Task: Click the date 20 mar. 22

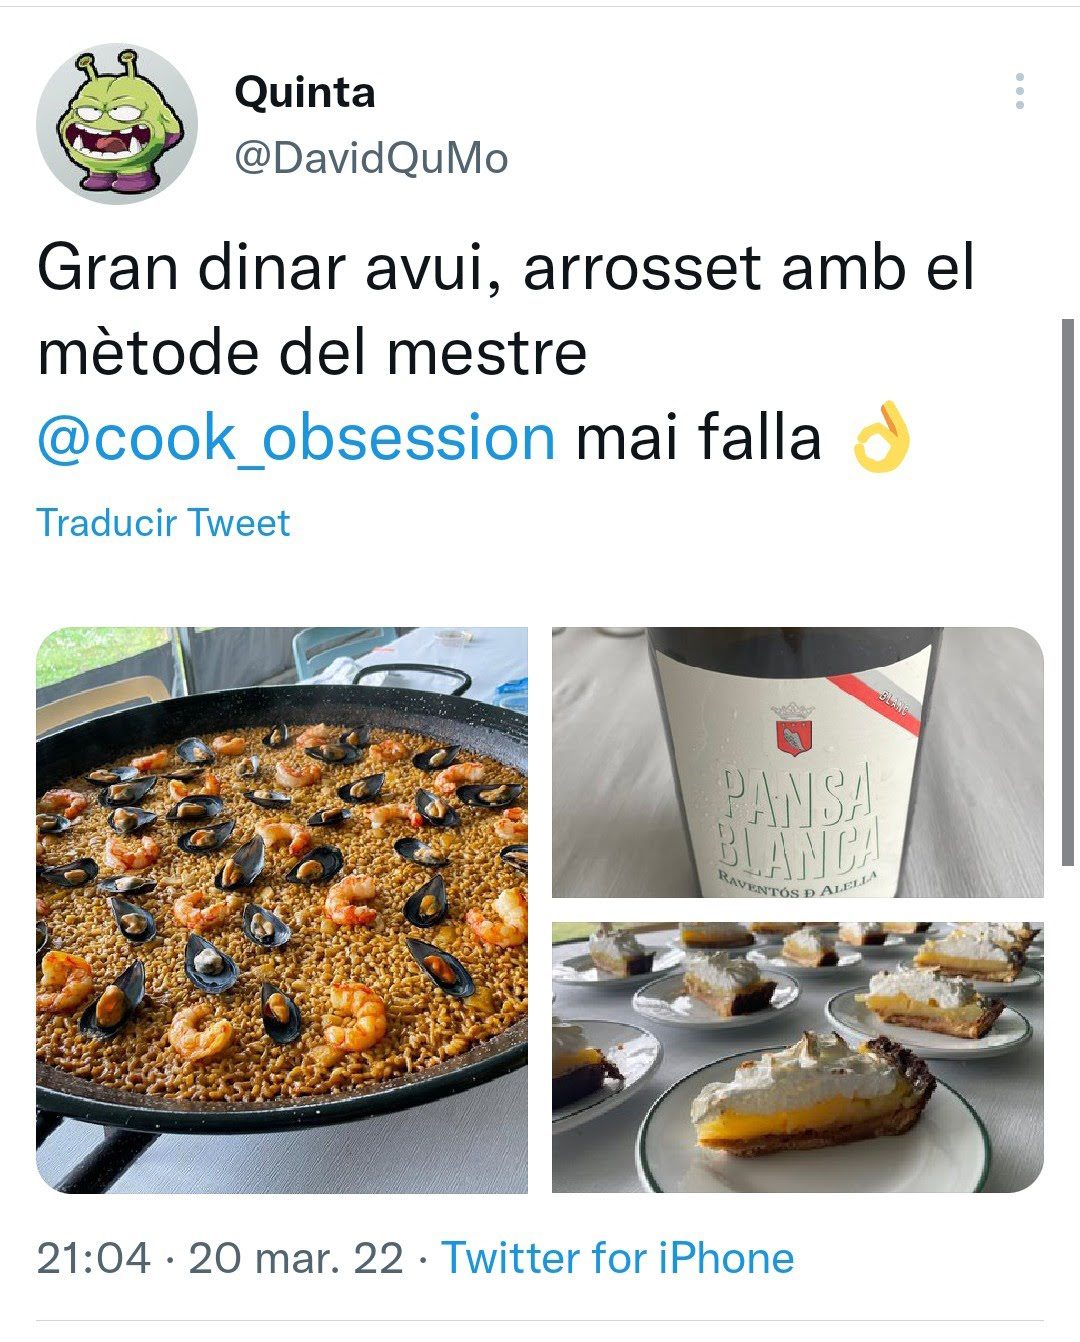Action: click(296, 1258)
